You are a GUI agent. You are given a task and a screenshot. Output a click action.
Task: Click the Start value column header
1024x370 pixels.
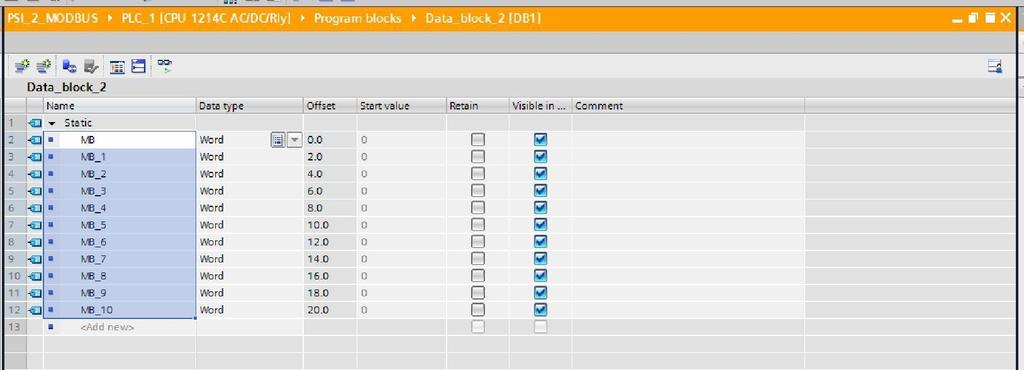(x=402, y=106)
